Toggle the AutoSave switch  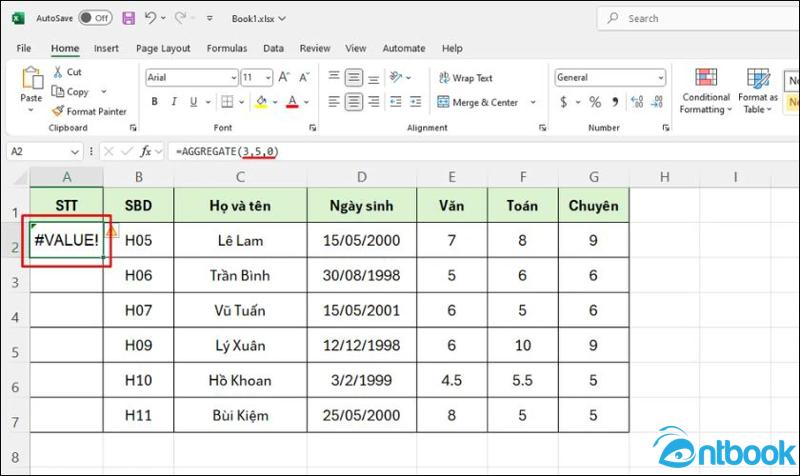coord(95,18)
